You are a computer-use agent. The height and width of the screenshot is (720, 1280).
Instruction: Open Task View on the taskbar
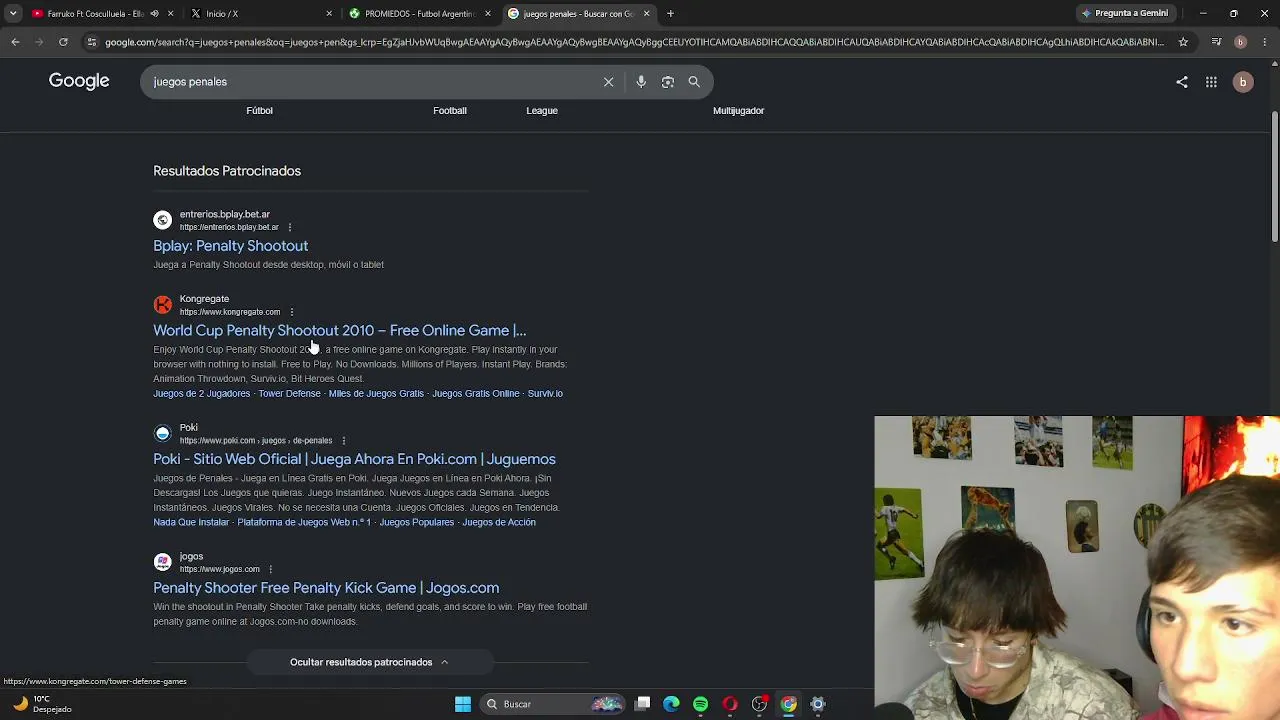pos(643,704)
